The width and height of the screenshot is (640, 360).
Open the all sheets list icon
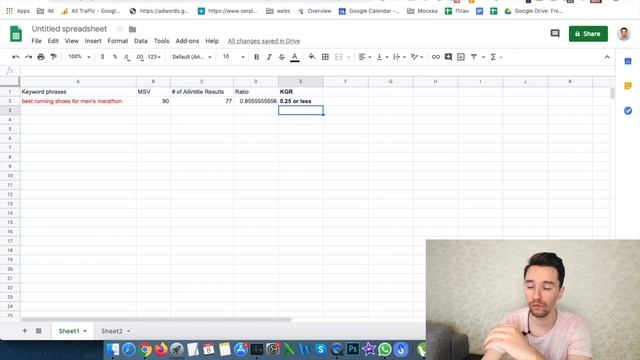pyautogui.click(x=38, y=331)
